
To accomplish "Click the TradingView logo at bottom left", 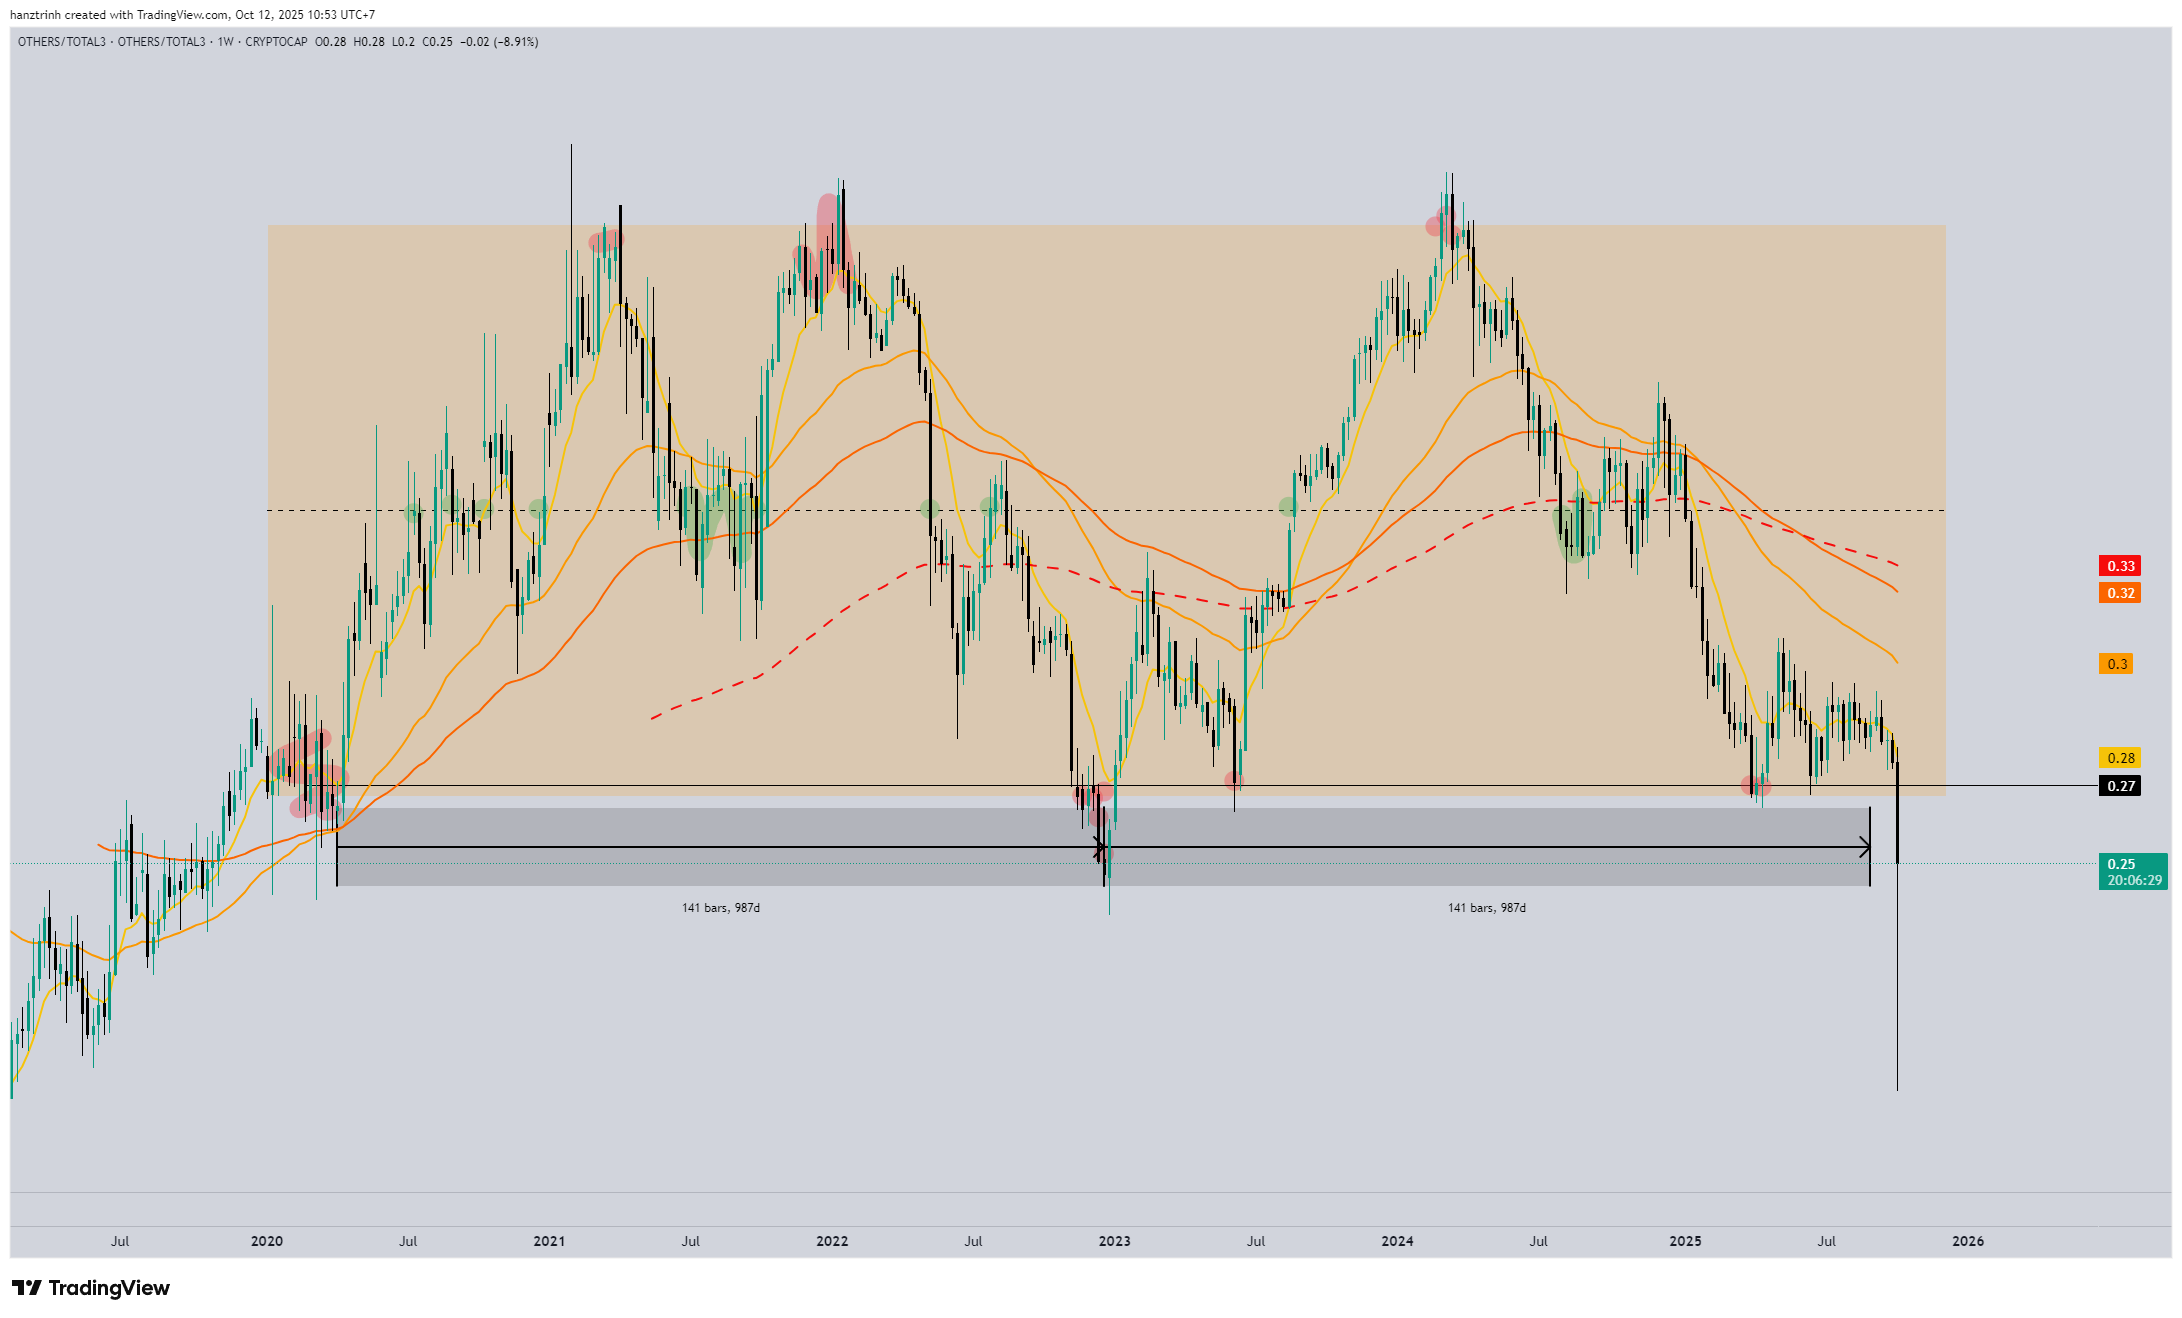I will [91, 1288].
